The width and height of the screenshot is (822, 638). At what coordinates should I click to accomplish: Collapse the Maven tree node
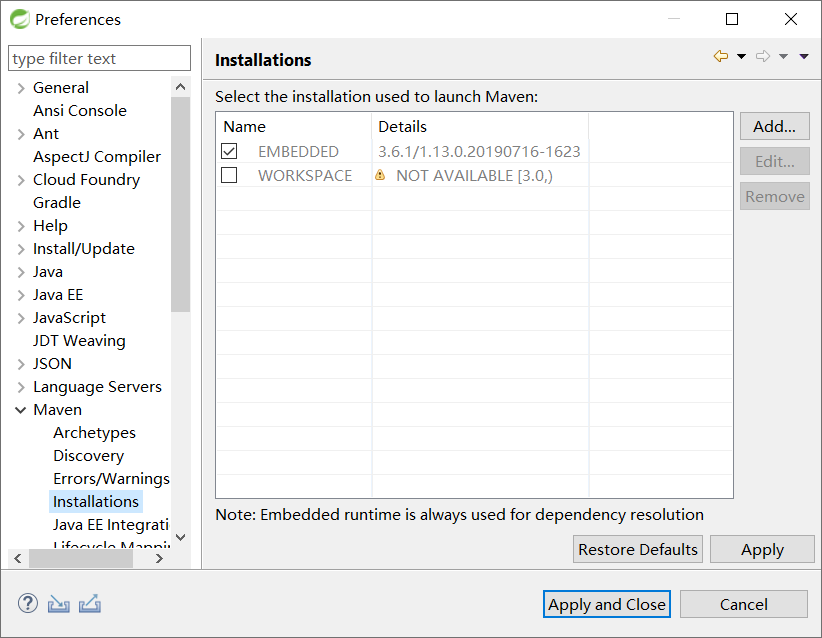pyautogui.click(x=20, y=410)
